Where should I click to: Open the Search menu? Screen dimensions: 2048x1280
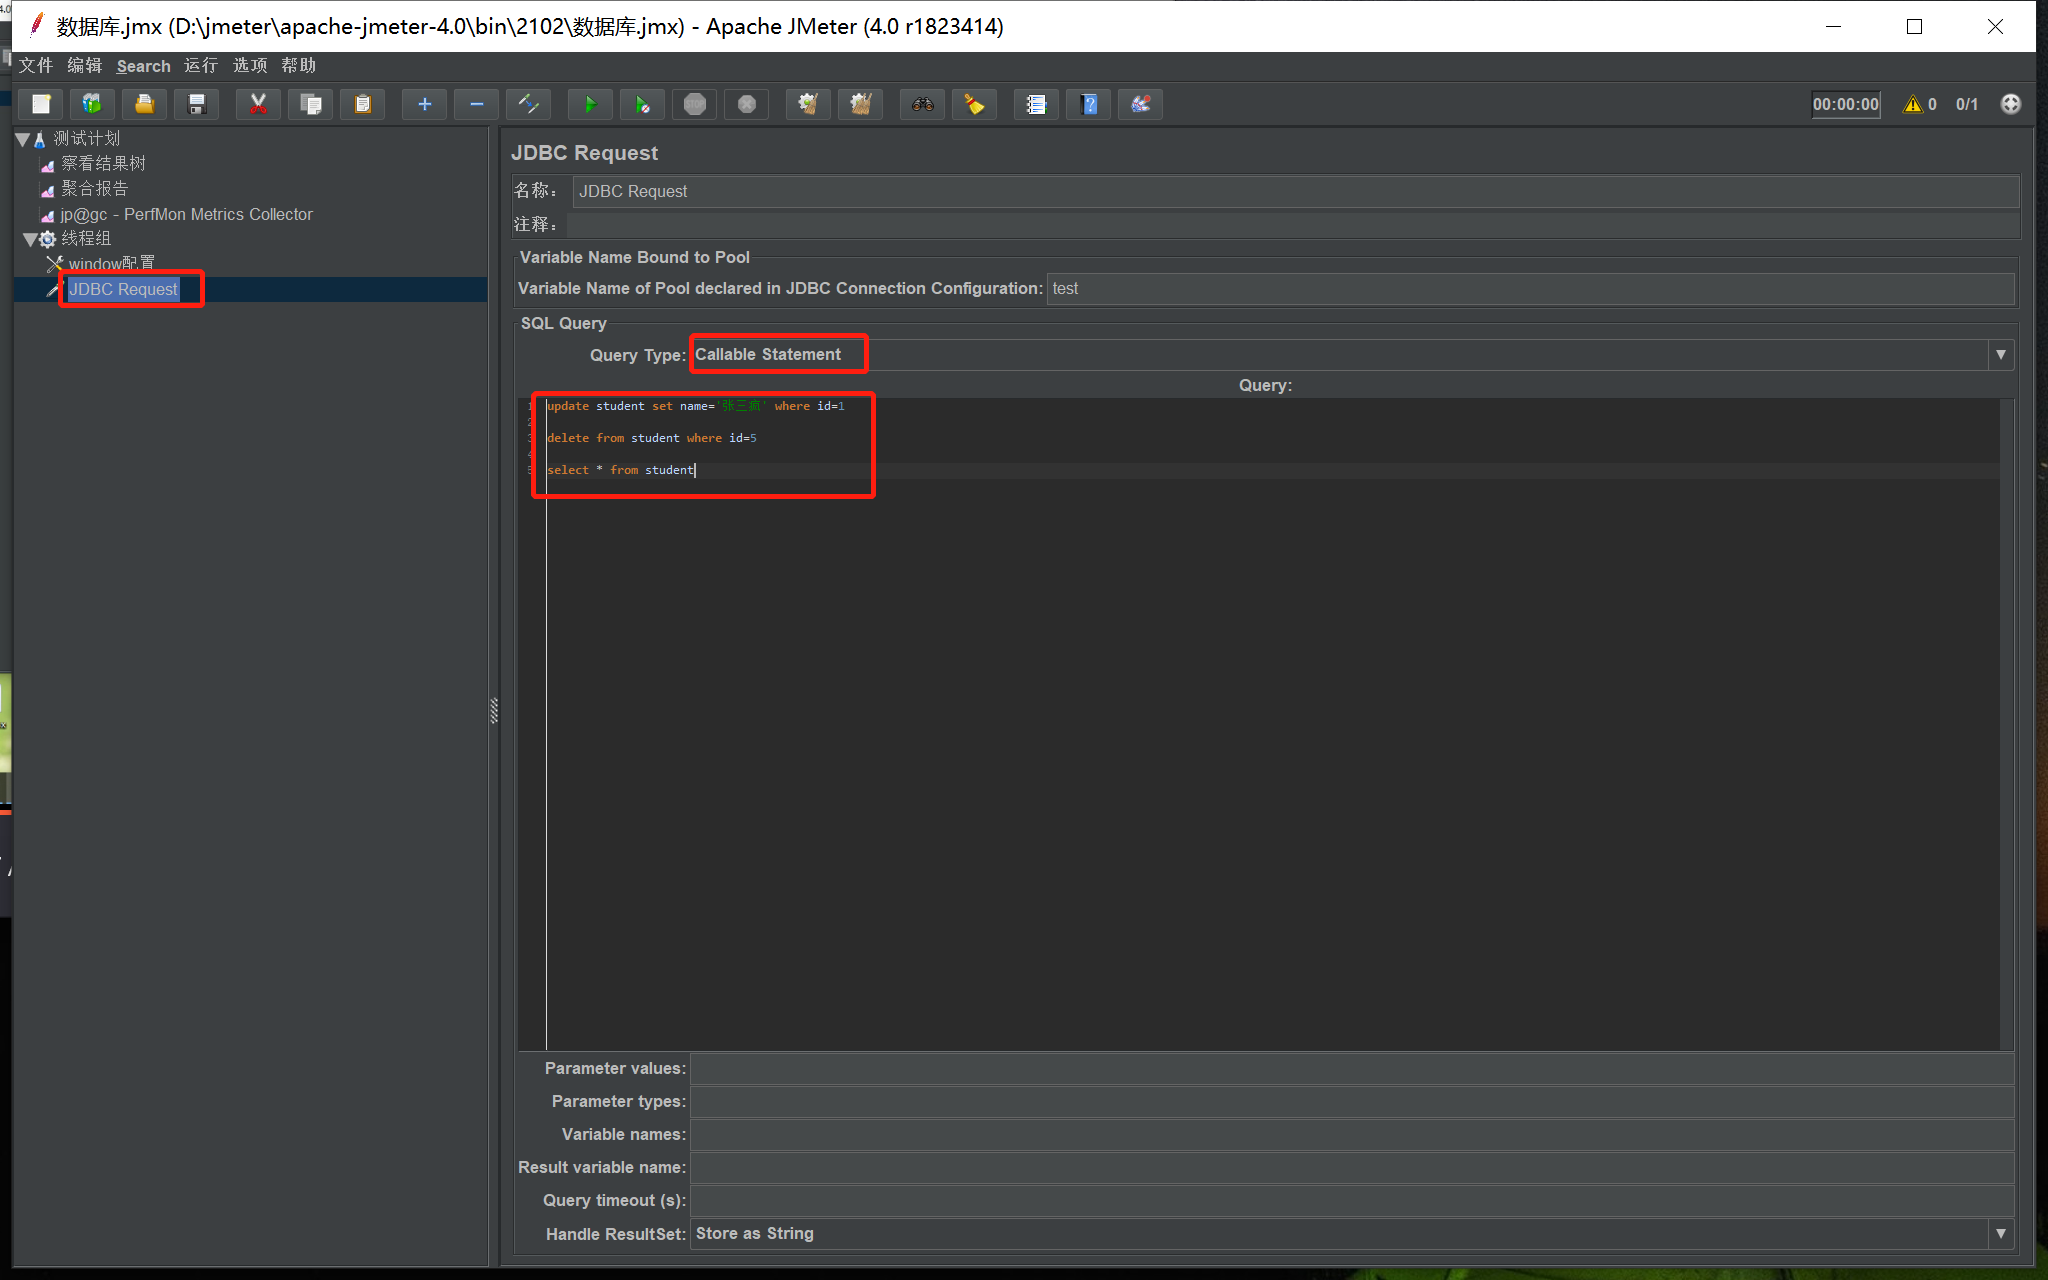click(x=143, y=66)
